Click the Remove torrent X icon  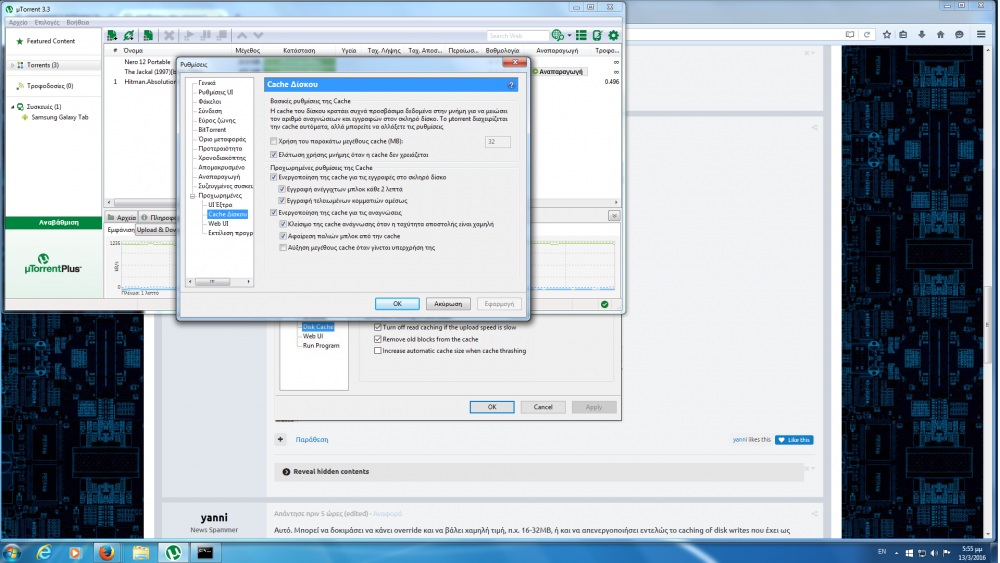169,35
